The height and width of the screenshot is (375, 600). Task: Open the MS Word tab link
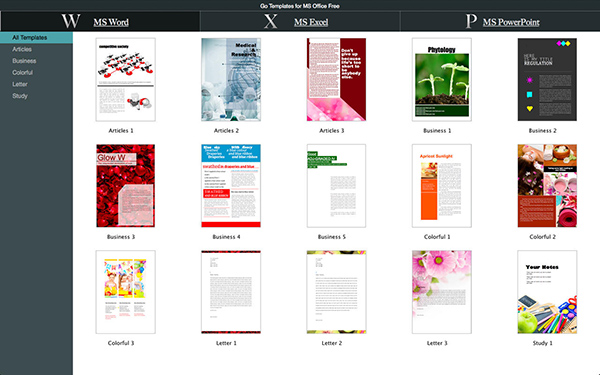pyautogui.click(x=111, y=22)
